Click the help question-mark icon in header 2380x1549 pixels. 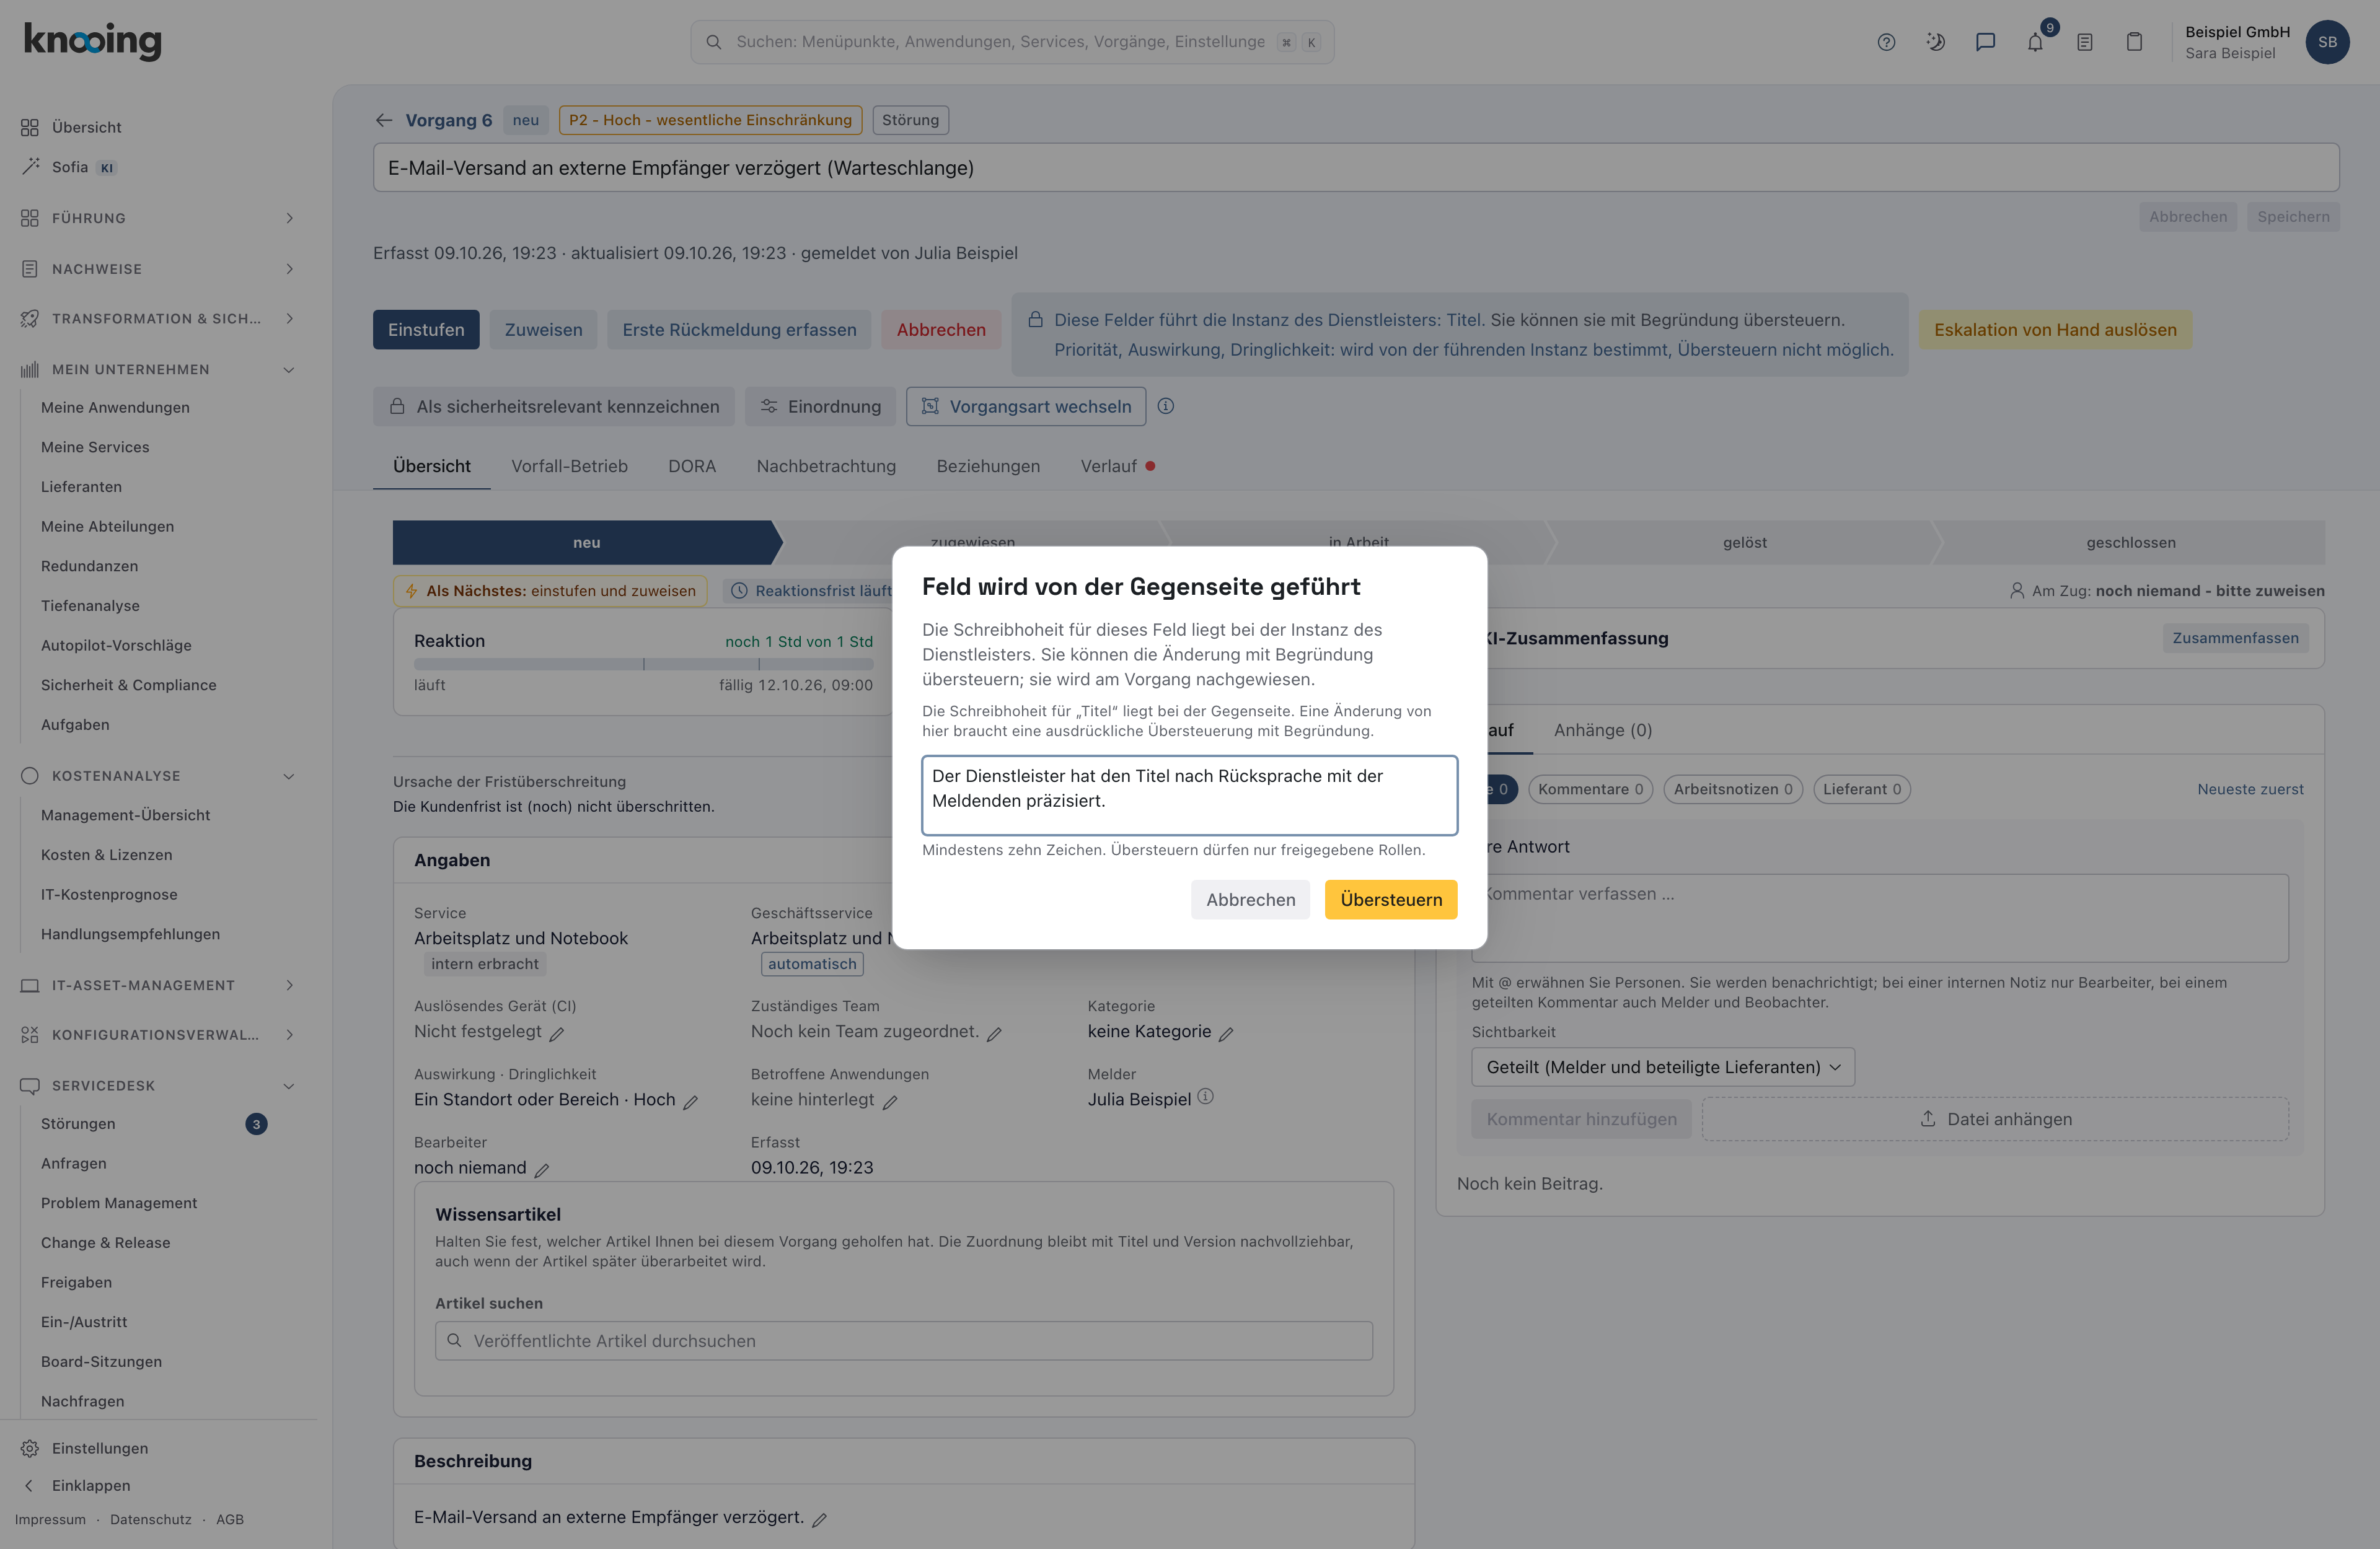pos(1886,42)
